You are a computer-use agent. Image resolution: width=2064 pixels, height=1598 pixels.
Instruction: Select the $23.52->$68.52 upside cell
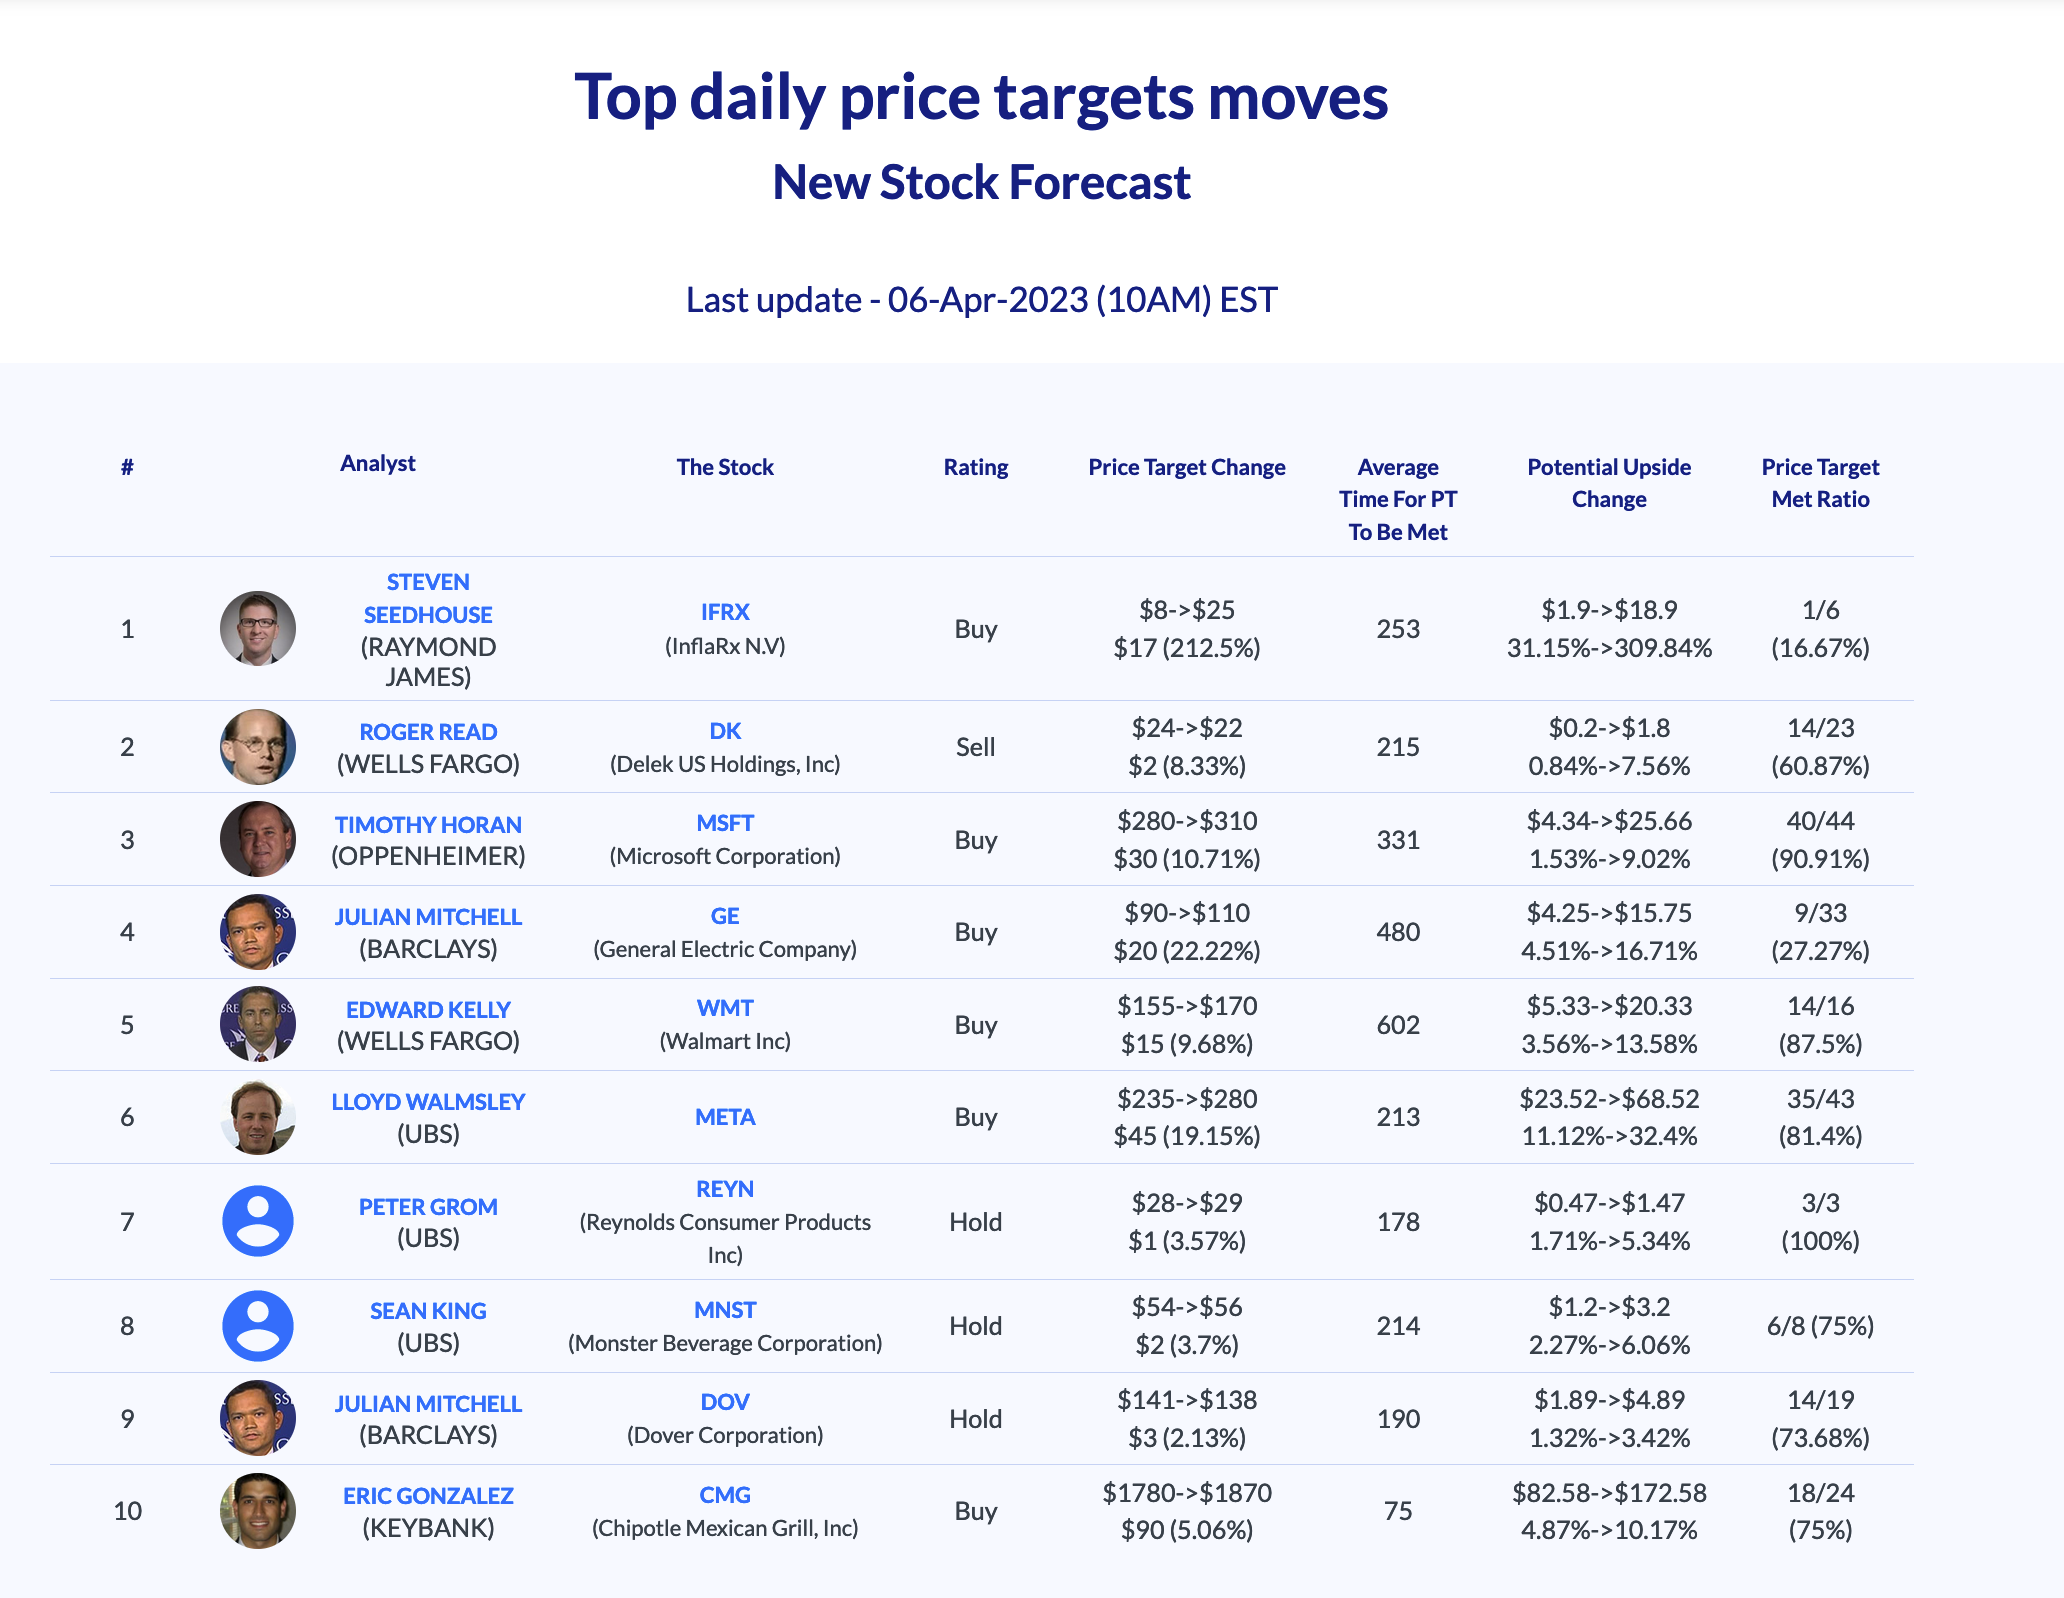click(x=1609, y=1117)
